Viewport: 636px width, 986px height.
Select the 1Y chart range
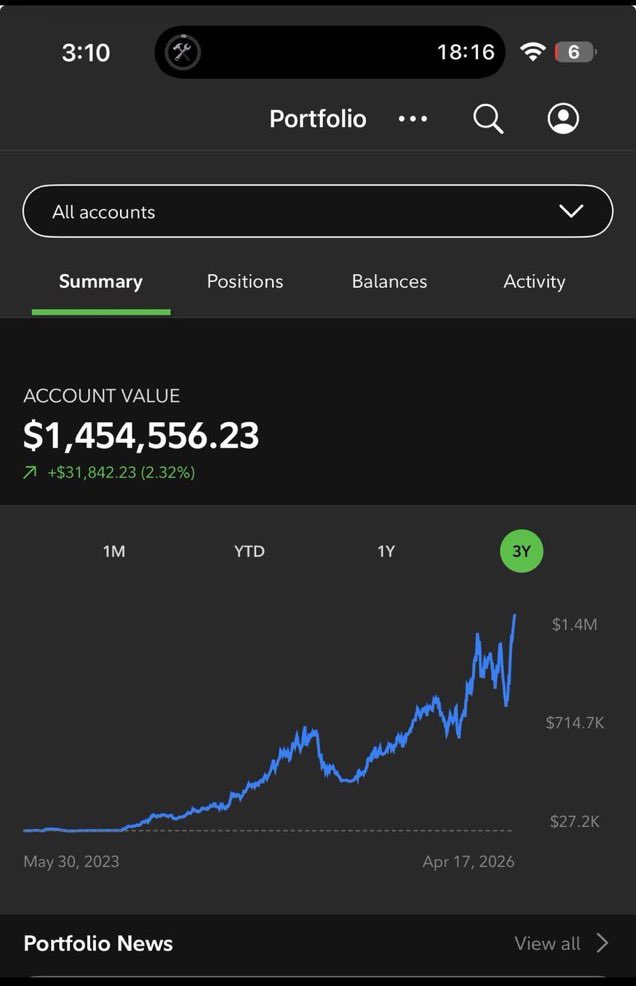click(386, 551)
